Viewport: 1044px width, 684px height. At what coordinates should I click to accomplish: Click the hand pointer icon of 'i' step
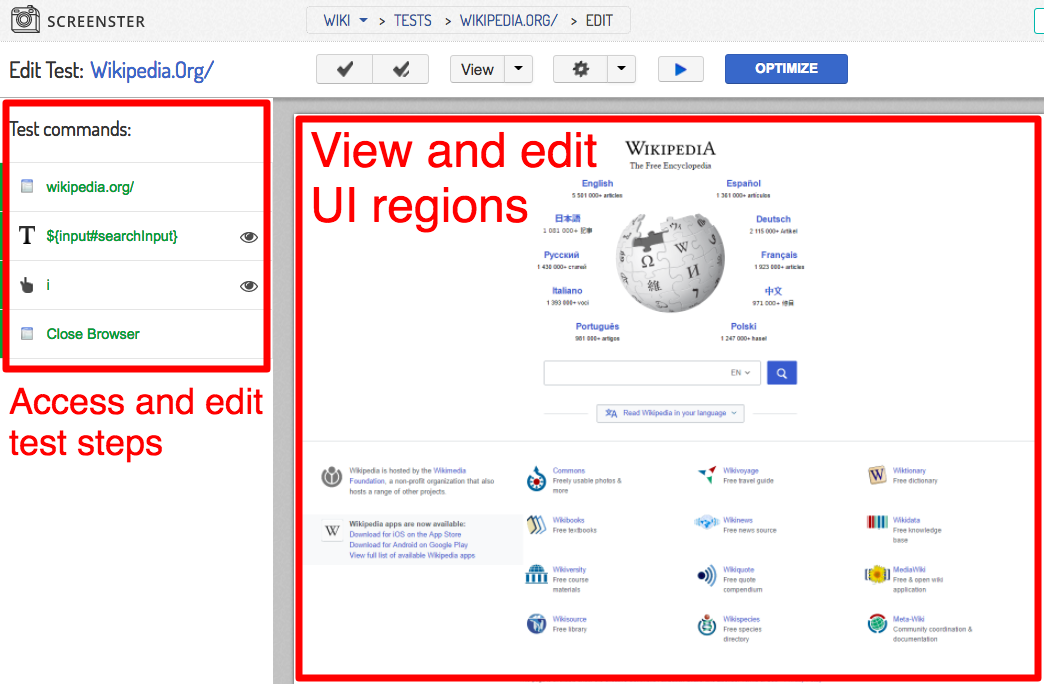pyautogui.click(x=27, y=285)
